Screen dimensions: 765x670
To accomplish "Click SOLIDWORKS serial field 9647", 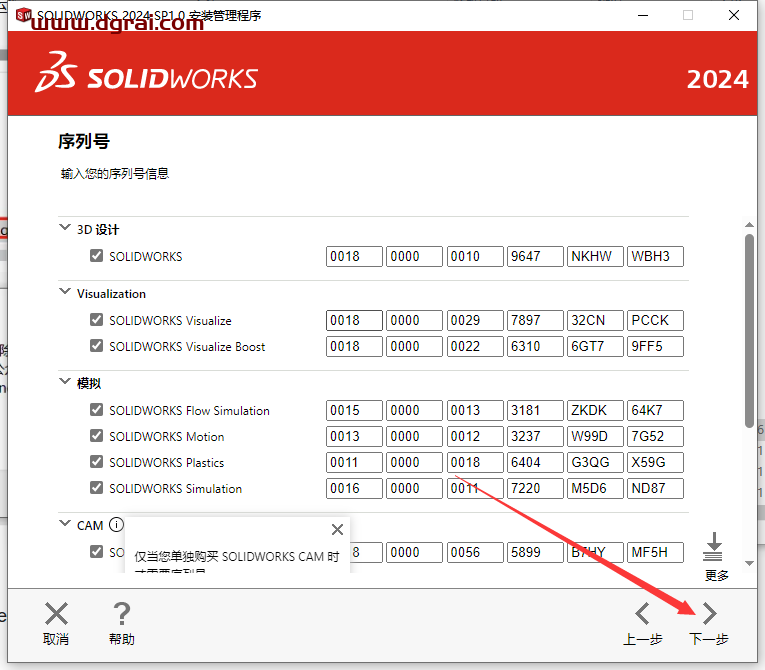I will click(x=535, y=256).
